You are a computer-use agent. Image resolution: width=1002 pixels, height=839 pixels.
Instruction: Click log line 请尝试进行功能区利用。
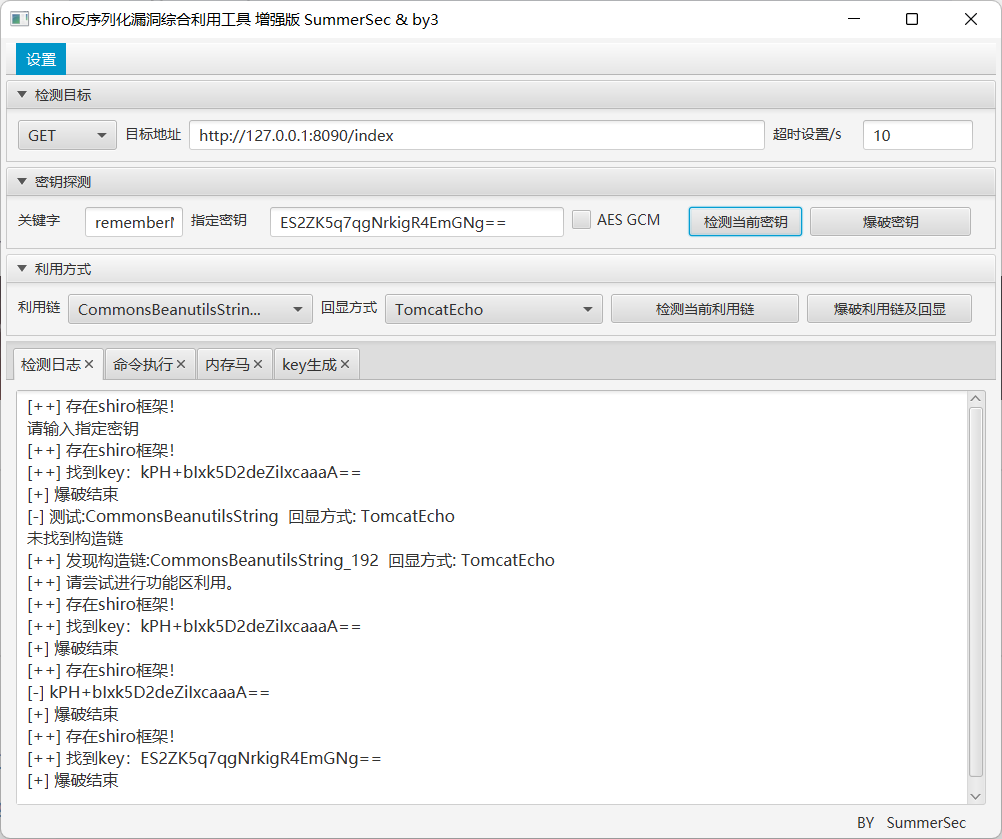coord(131,583)
